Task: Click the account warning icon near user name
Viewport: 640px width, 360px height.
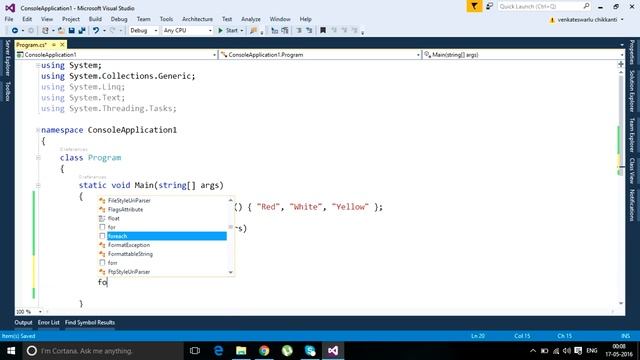Action: point(552,20)
